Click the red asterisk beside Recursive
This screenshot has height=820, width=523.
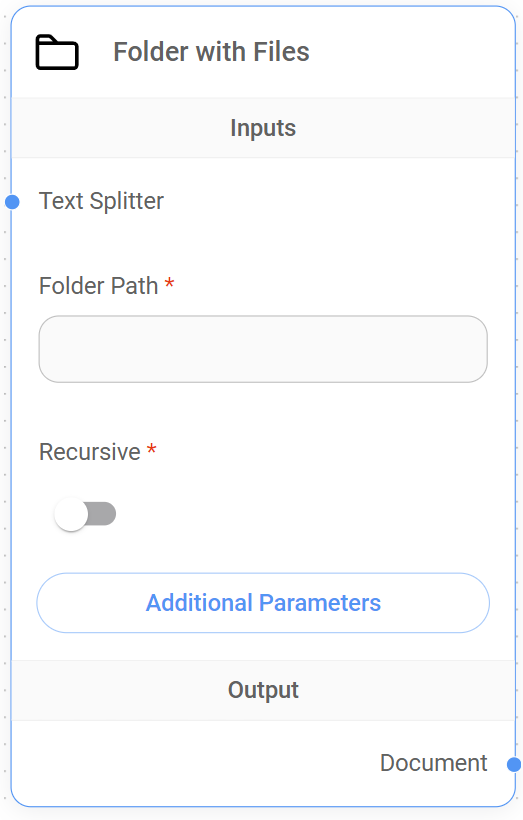152,449
